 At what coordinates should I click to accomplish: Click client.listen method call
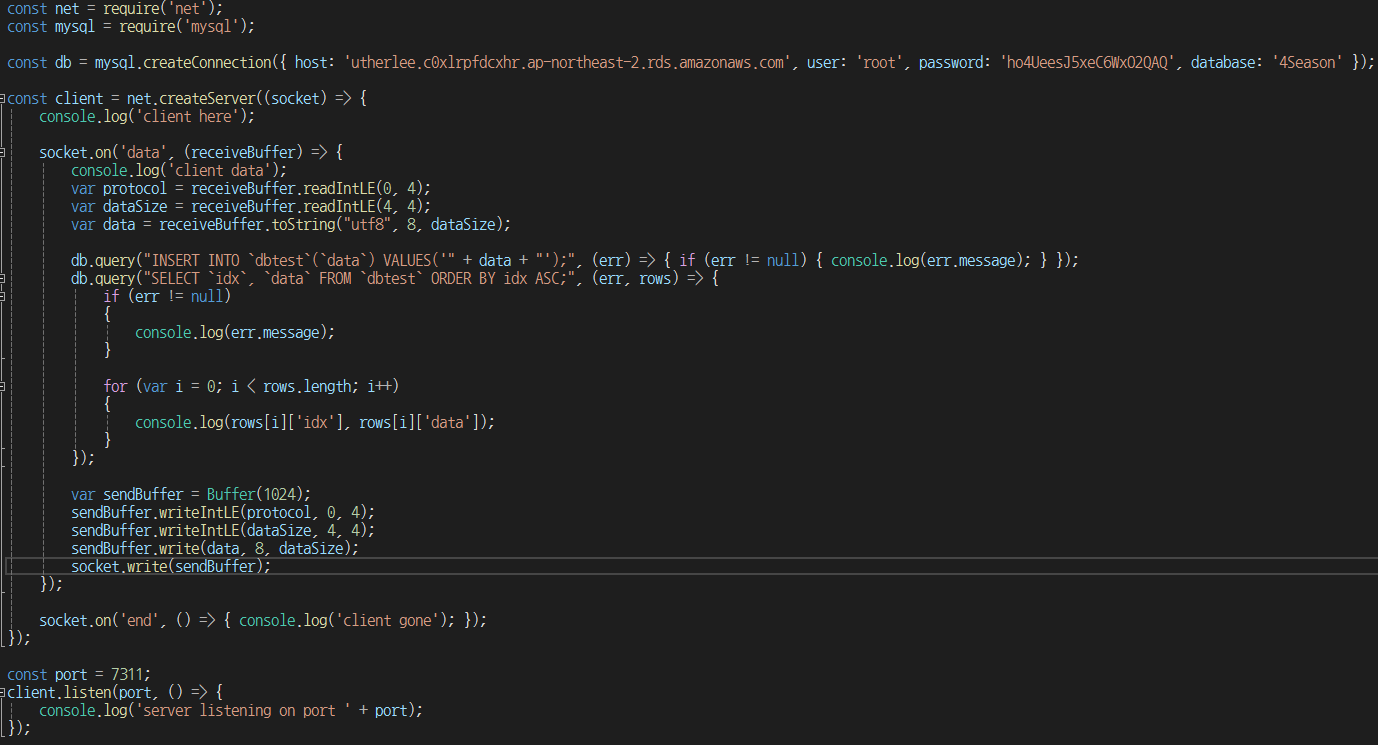click(x=59, y=693)
